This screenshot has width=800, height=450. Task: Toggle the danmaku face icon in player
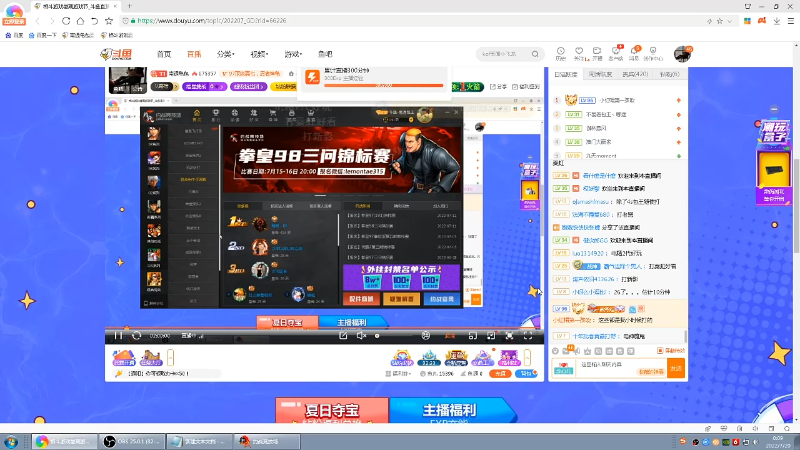coord(426,336)
